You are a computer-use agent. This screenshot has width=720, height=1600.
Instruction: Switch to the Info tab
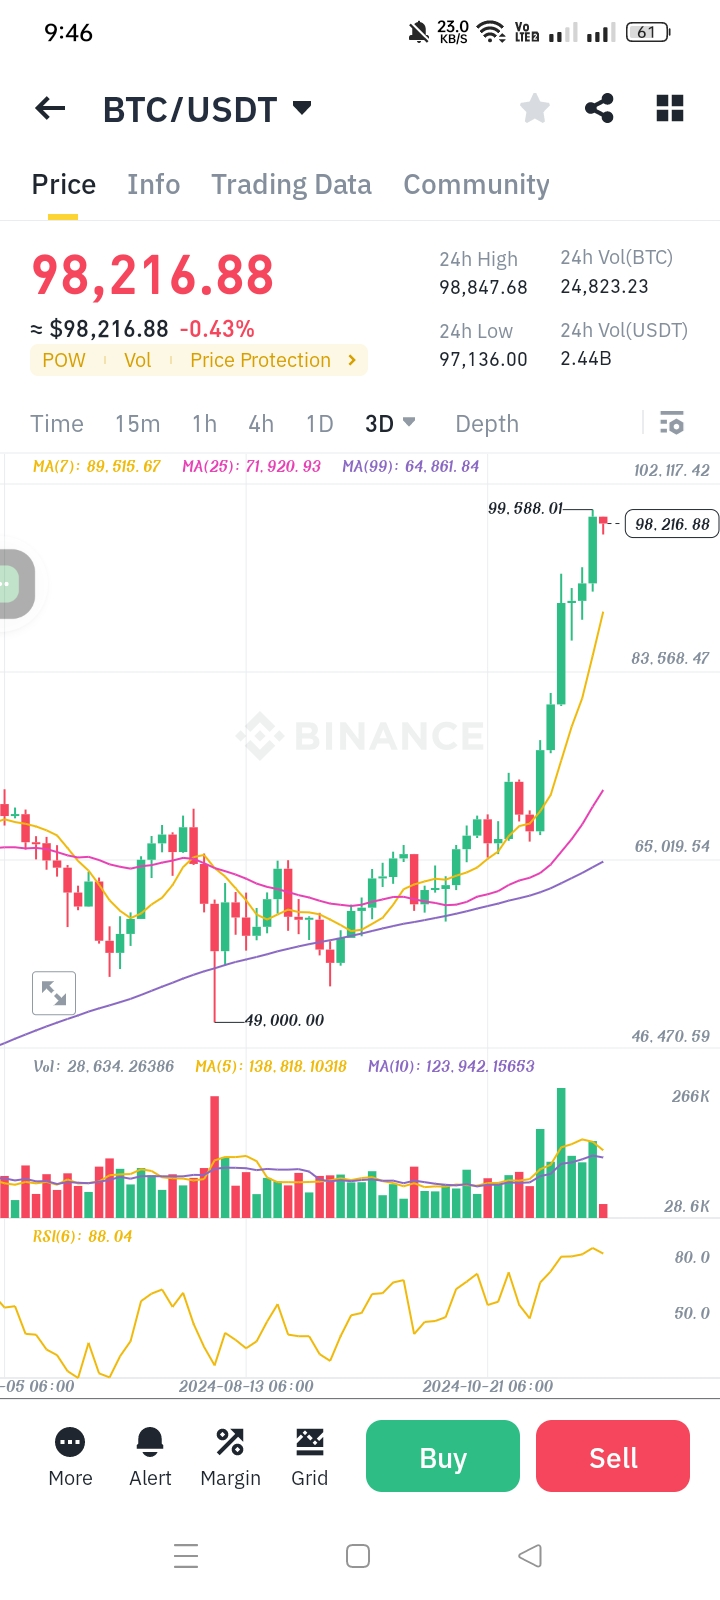153,184
